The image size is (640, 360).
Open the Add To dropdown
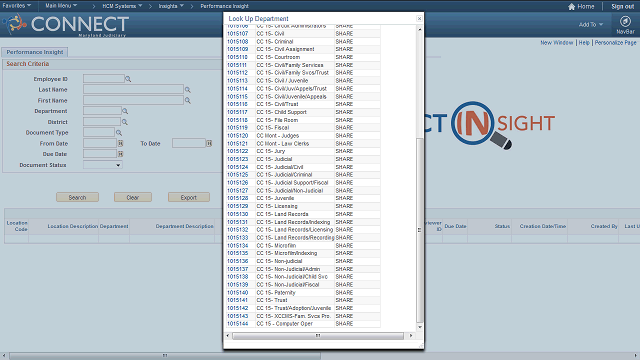tap(591, 24)
